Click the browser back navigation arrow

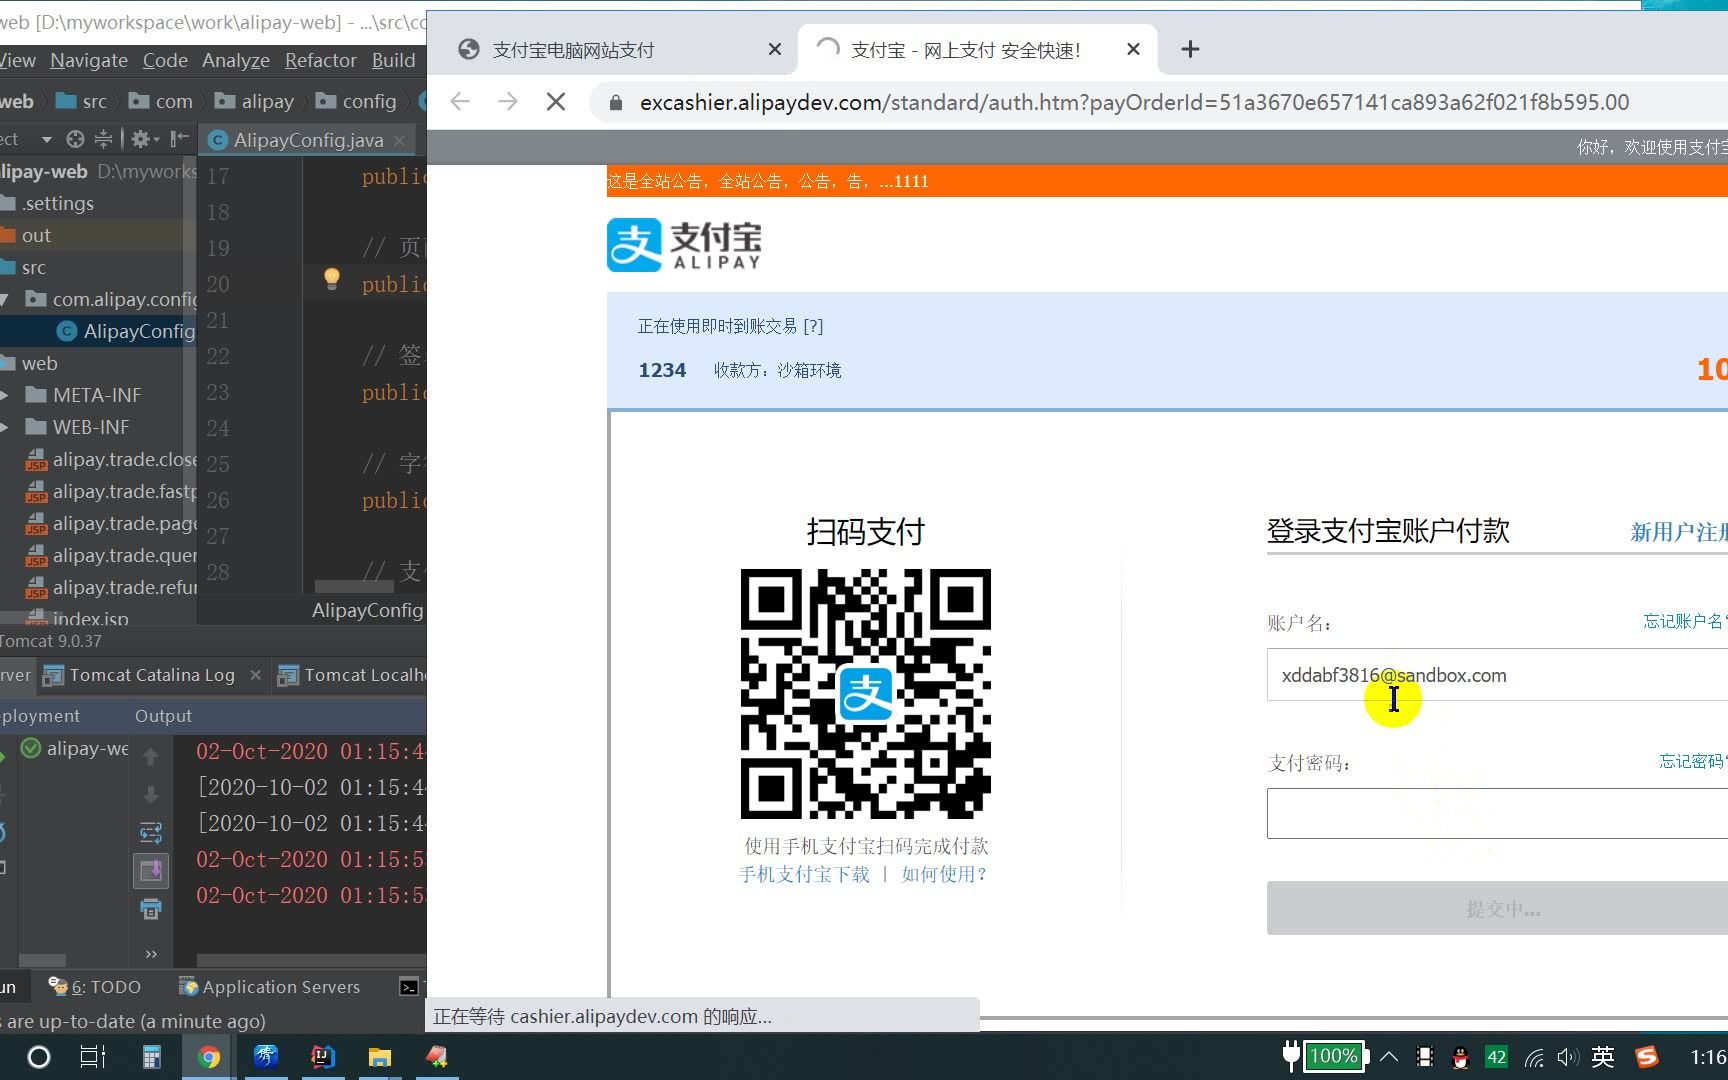(x=459, y=101)
